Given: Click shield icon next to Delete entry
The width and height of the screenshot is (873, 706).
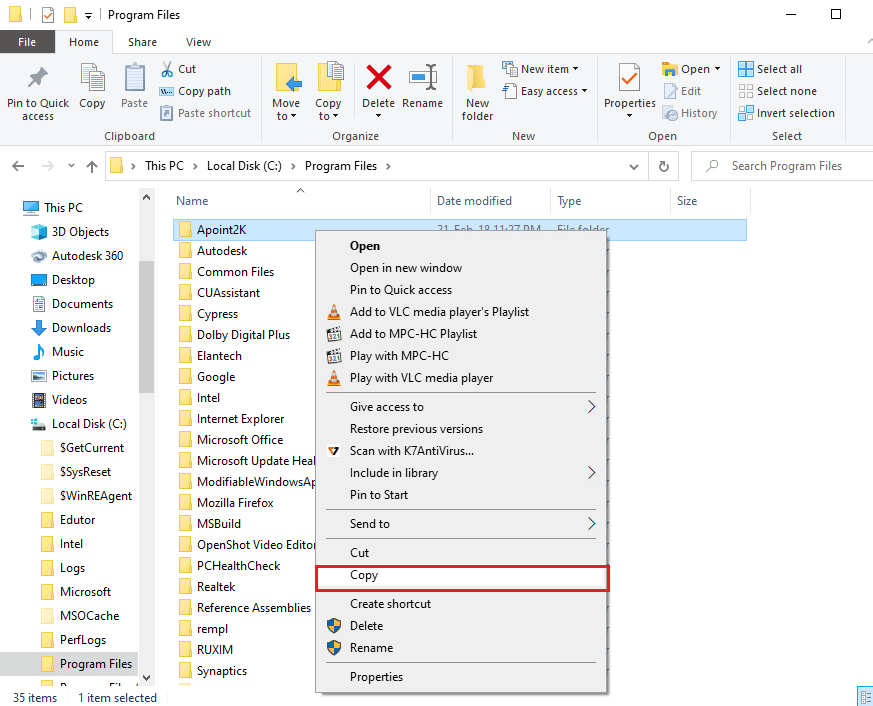Looking at the screenshot, I should [x=333, y=626].
